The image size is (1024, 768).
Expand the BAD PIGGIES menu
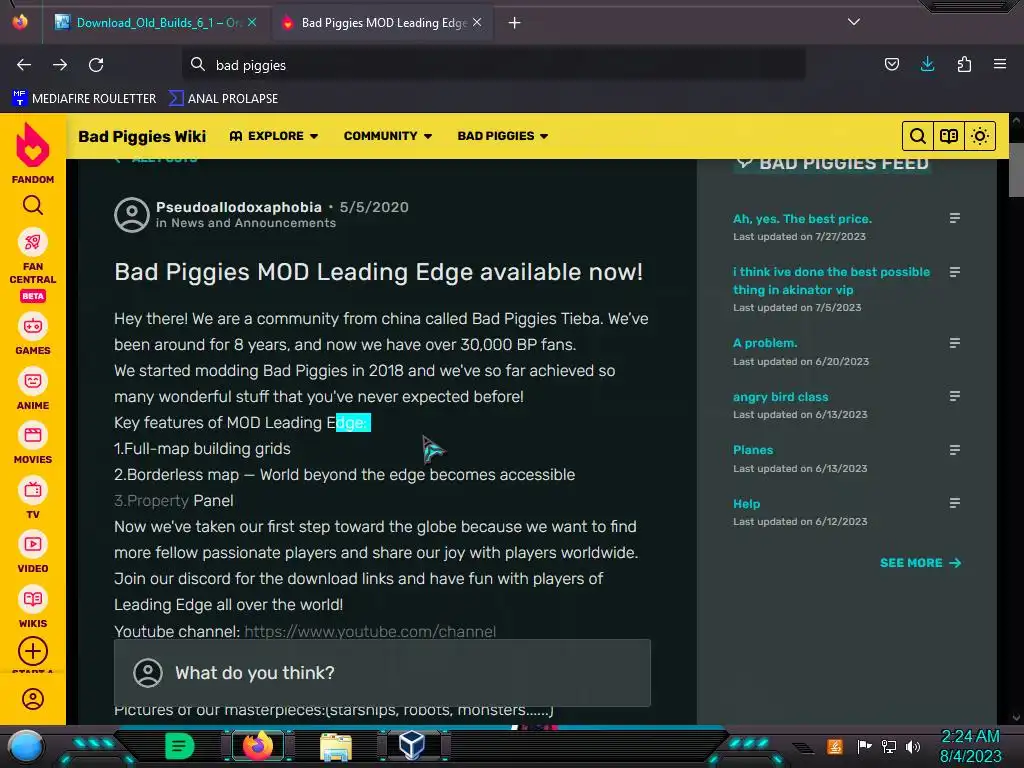[503, 136]
